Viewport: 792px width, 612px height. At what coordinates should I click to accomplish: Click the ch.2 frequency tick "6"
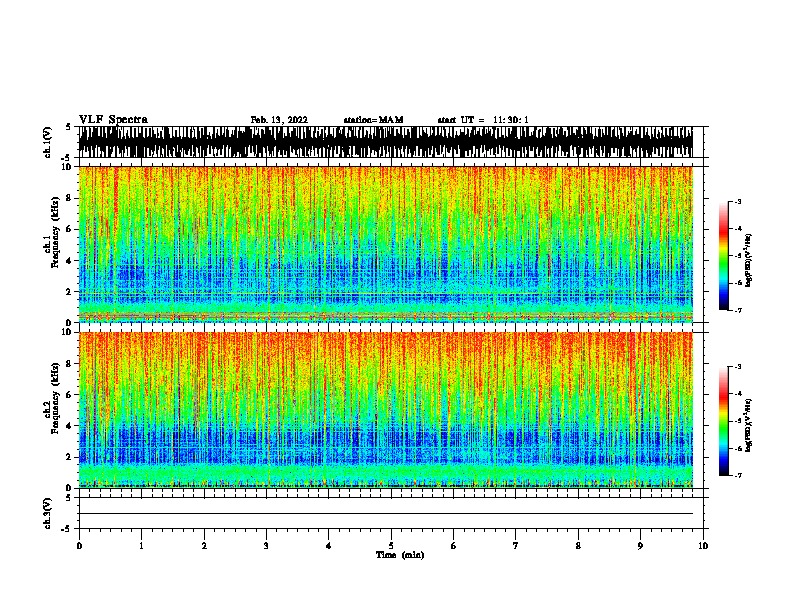tap(70, 394)
